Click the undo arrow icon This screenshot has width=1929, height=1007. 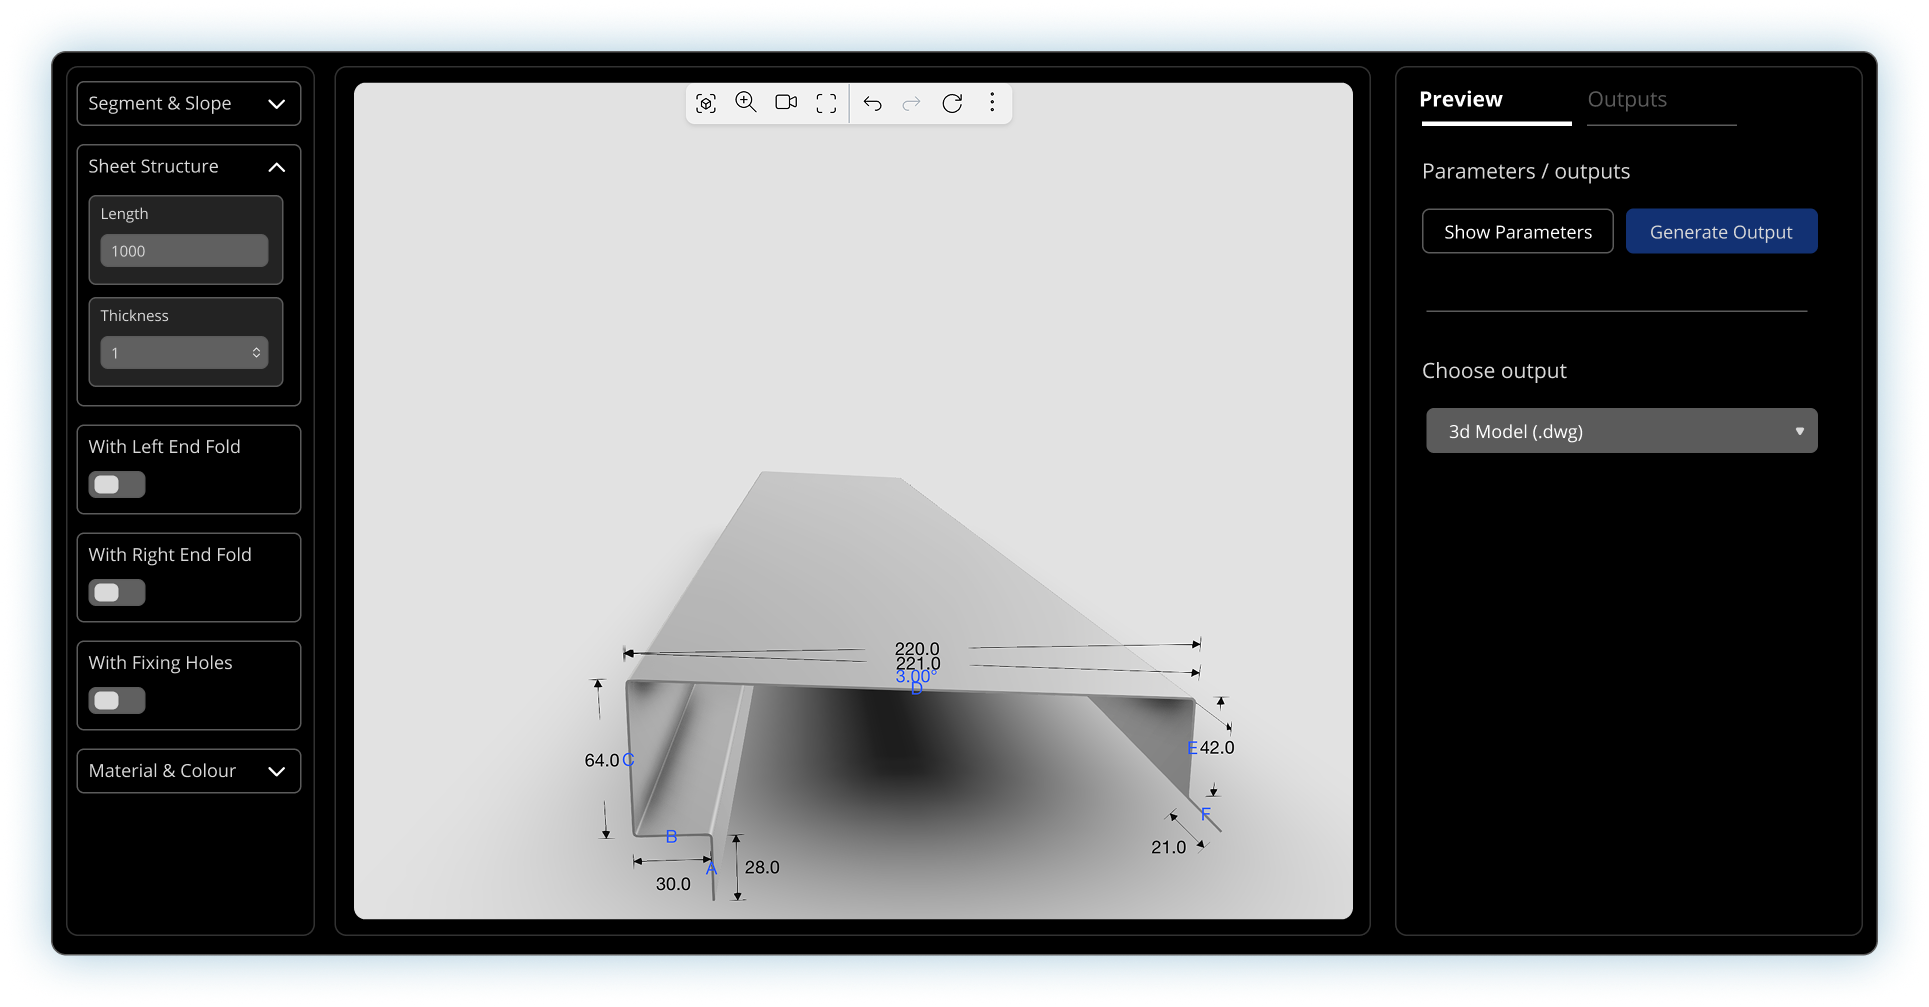point(873,103)
